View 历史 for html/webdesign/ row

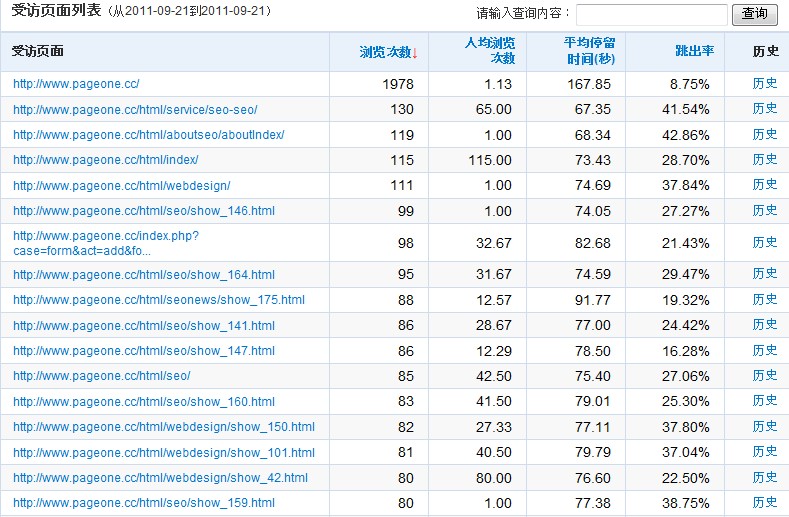[765, 184]
